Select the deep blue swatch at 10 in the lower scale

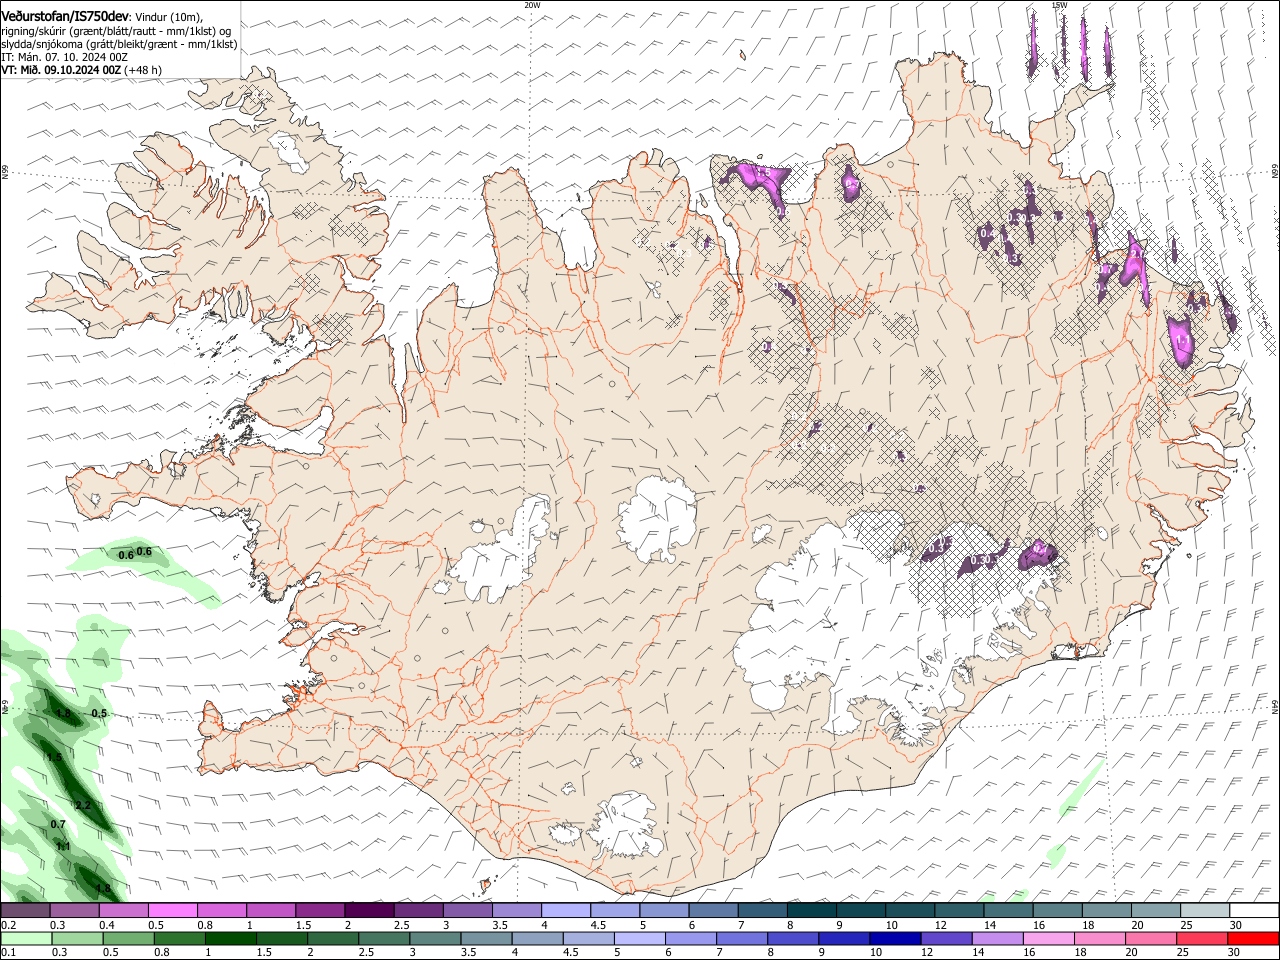point(895,938)
